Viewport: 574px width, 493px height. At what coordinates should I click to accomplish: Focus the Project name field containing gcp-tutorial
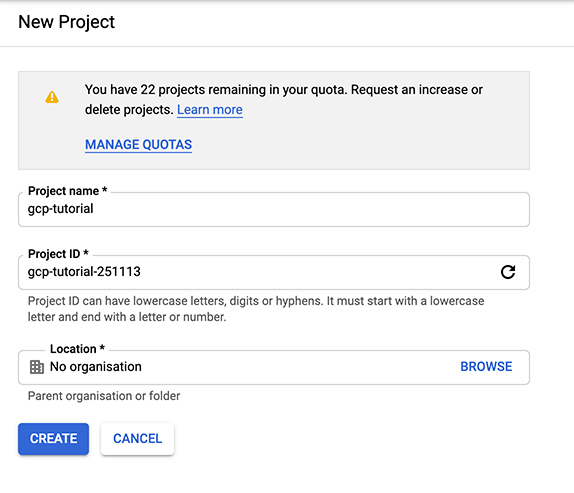pyautogui.click(x=274, y=209)
